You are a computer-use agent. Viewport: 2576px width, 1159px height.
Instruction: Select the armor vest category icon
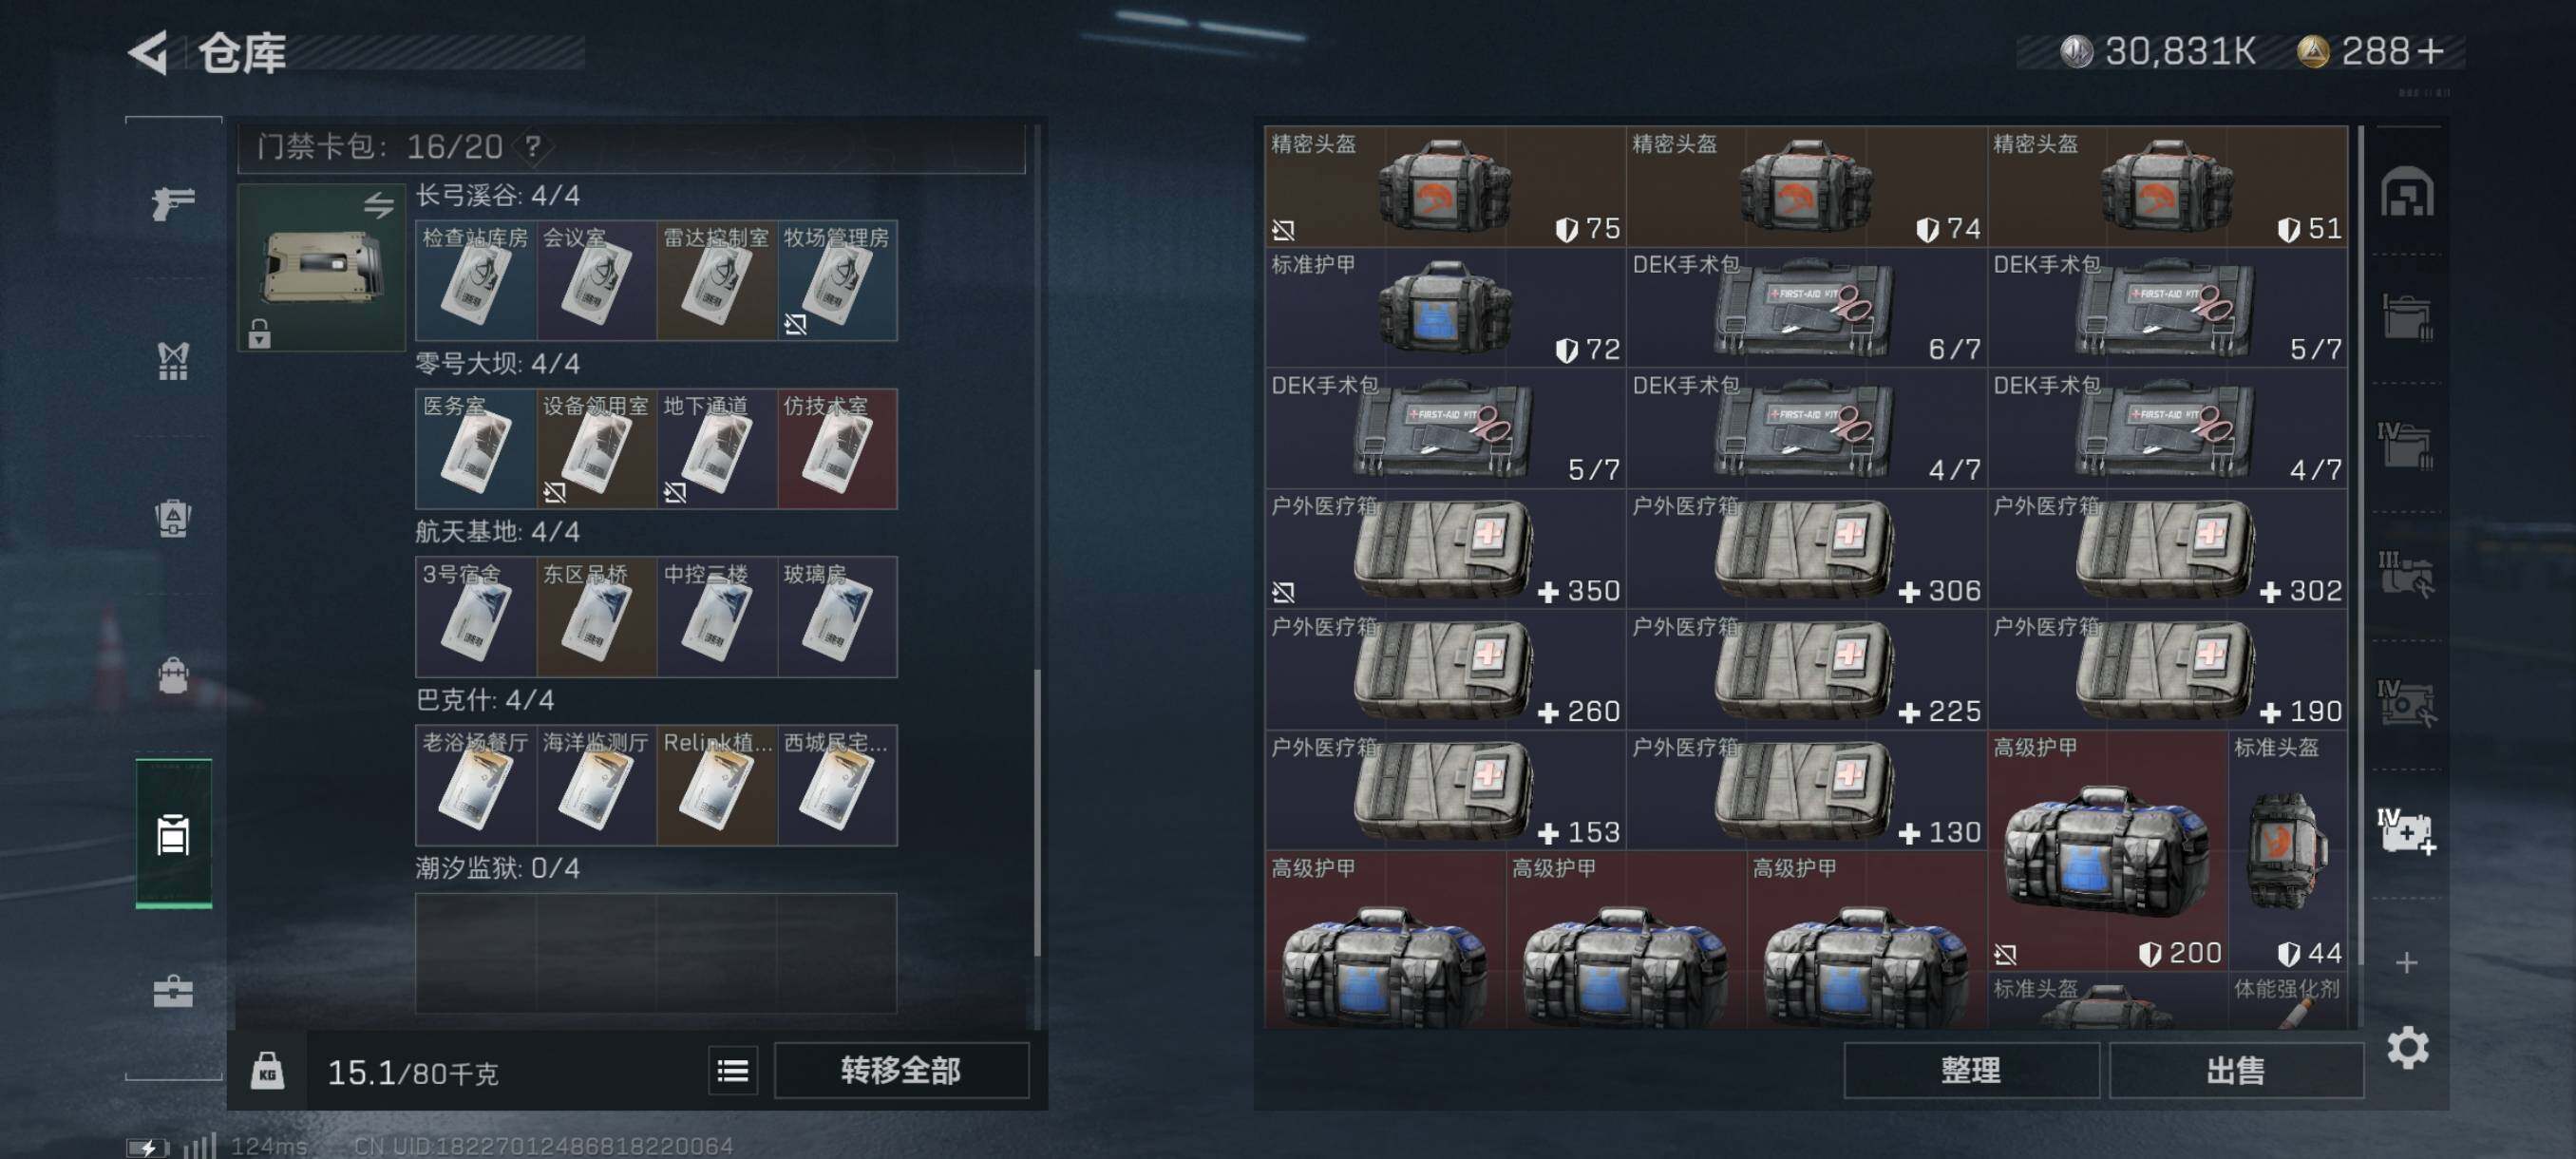click(173, 361)
